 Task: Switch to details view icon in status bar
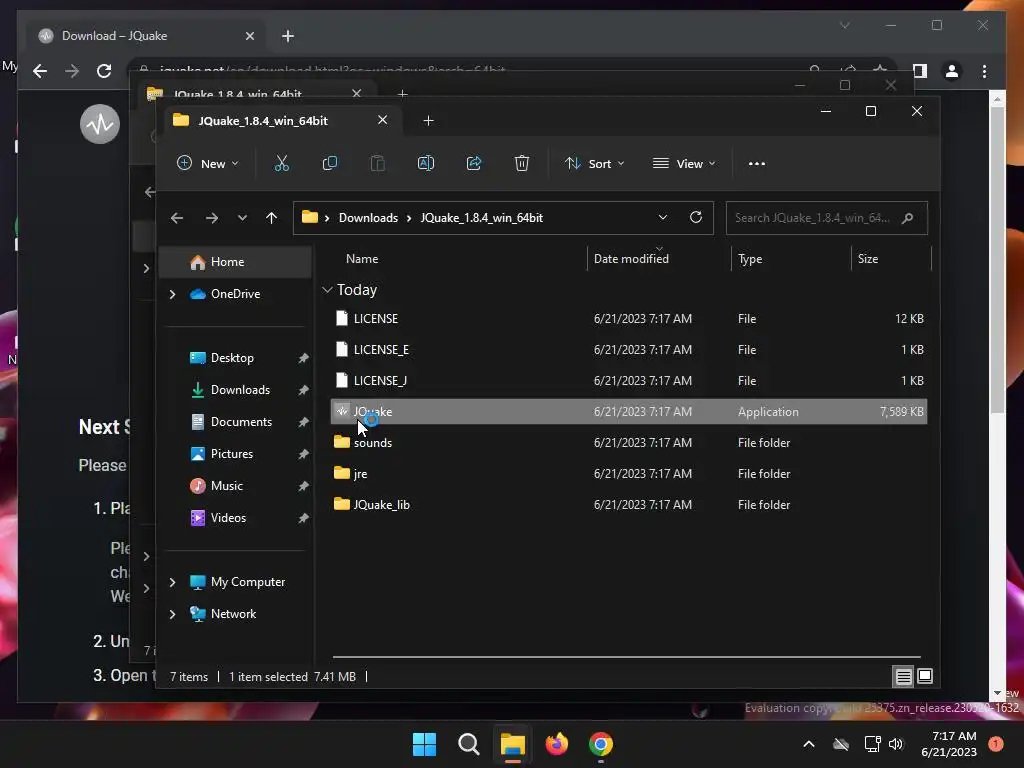click(x=903, y=677)
